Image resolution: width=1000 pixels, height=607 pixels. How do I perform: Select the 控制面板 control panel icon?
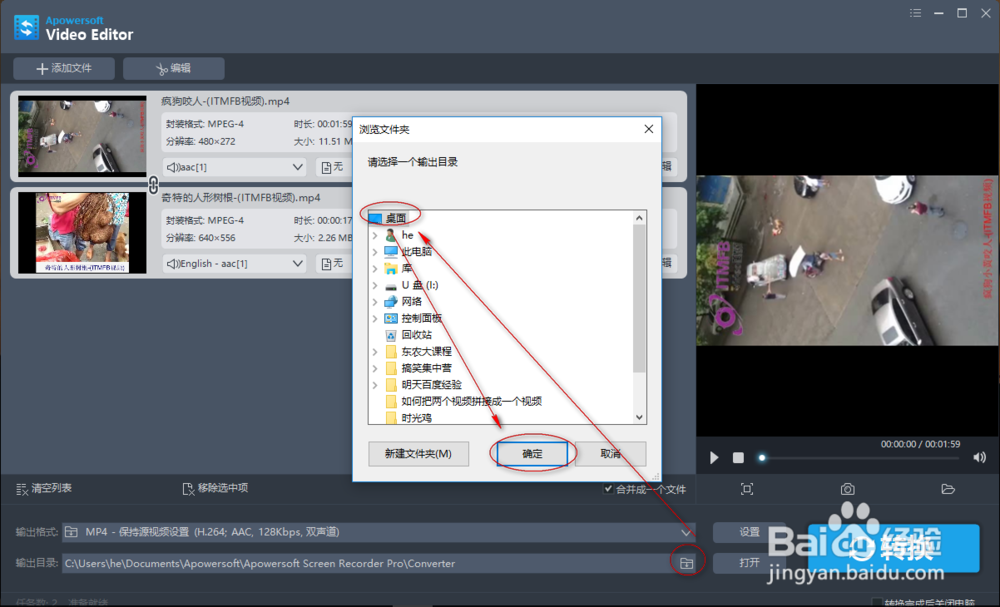[x=391, y=318]
